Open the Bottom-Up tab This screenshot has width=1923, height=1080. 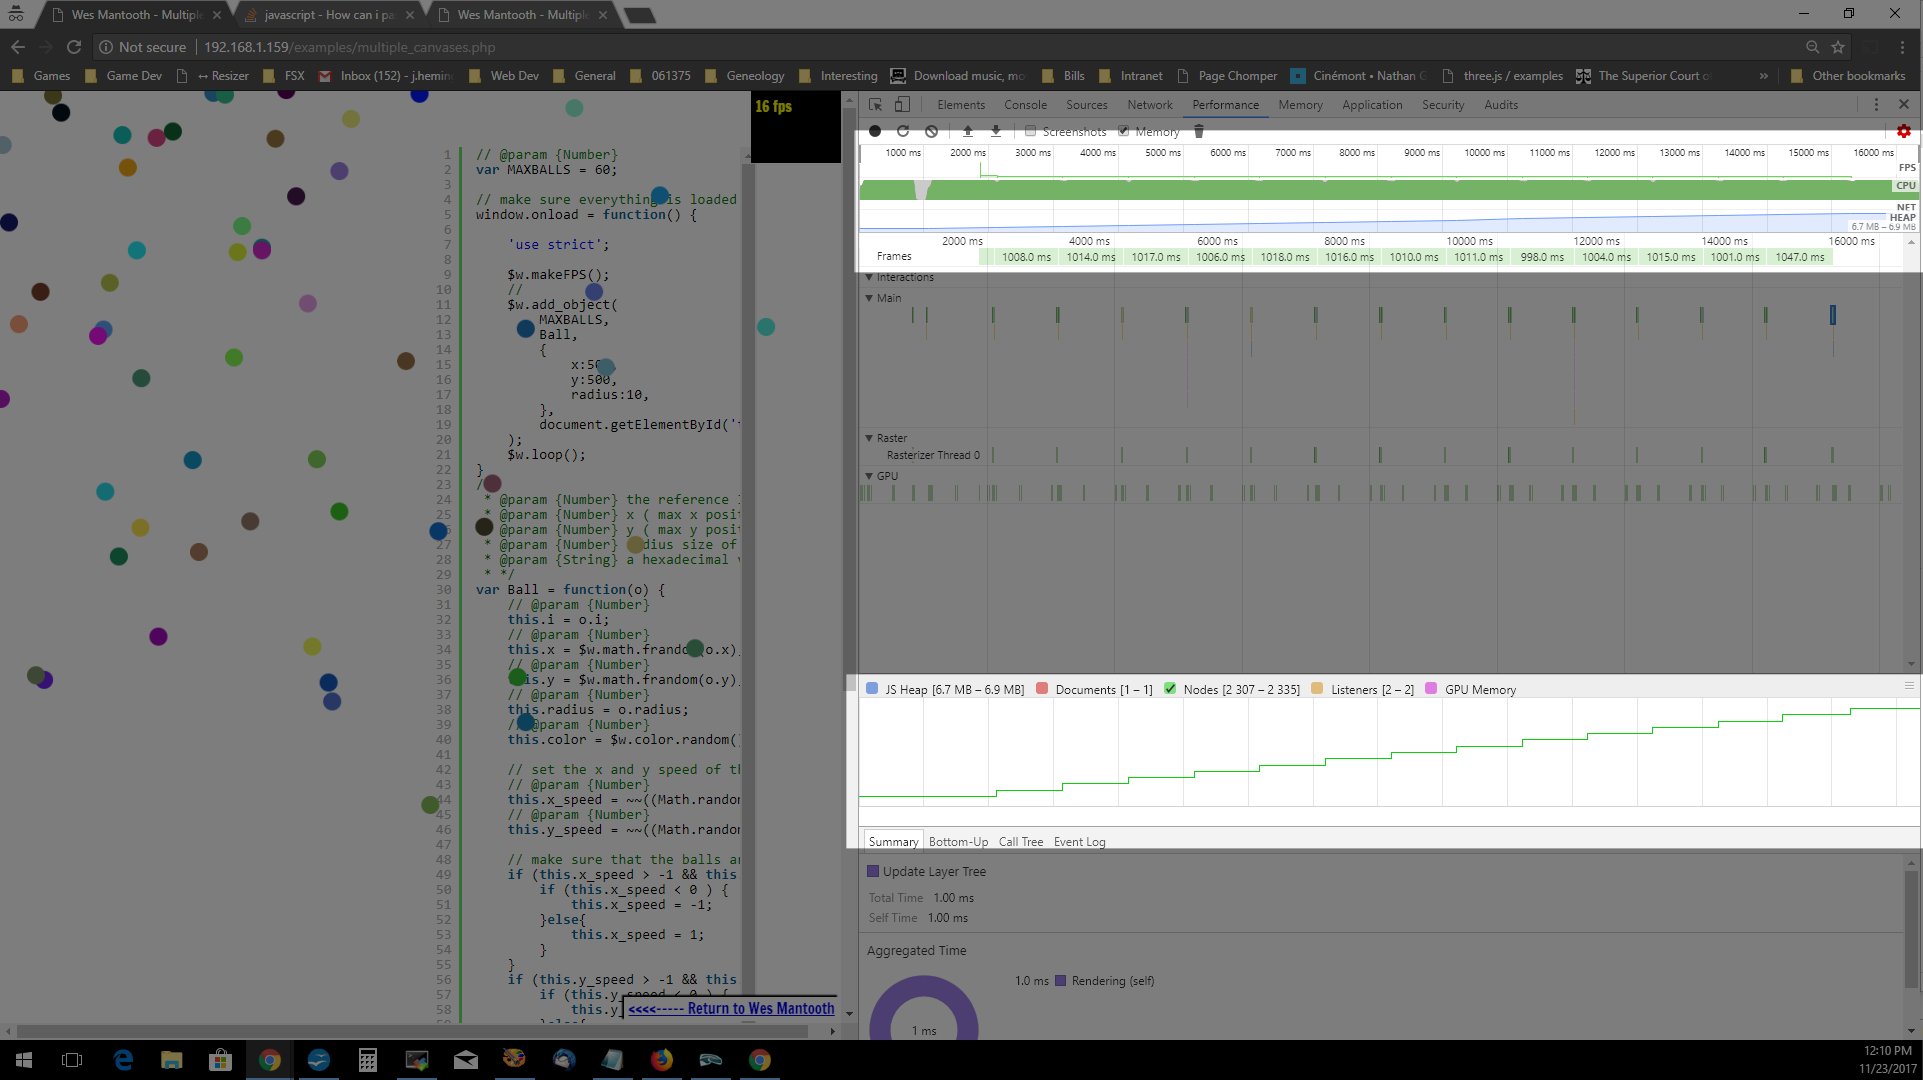click(x=958, y=841)
